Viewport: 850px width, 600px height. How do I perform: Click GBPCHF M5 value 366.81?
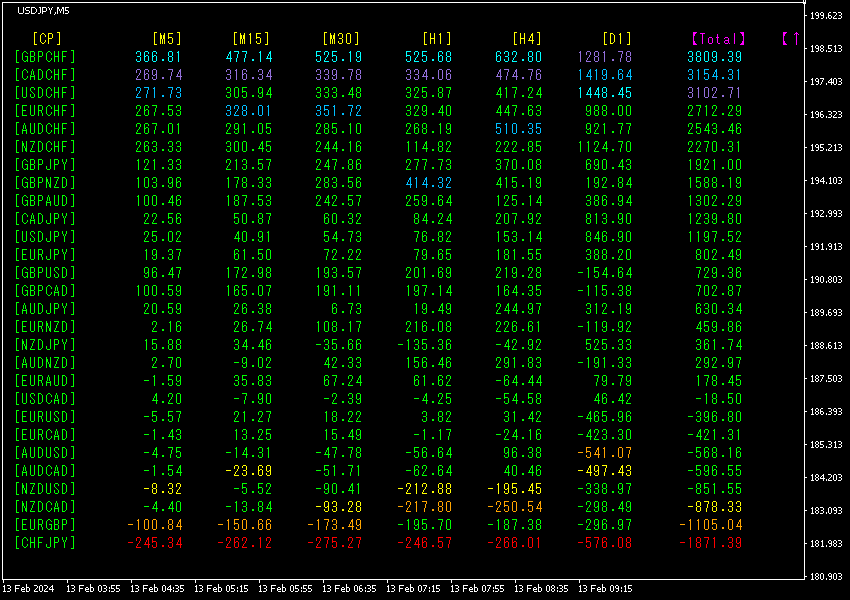pyautogui.click(x=158, y=56)
